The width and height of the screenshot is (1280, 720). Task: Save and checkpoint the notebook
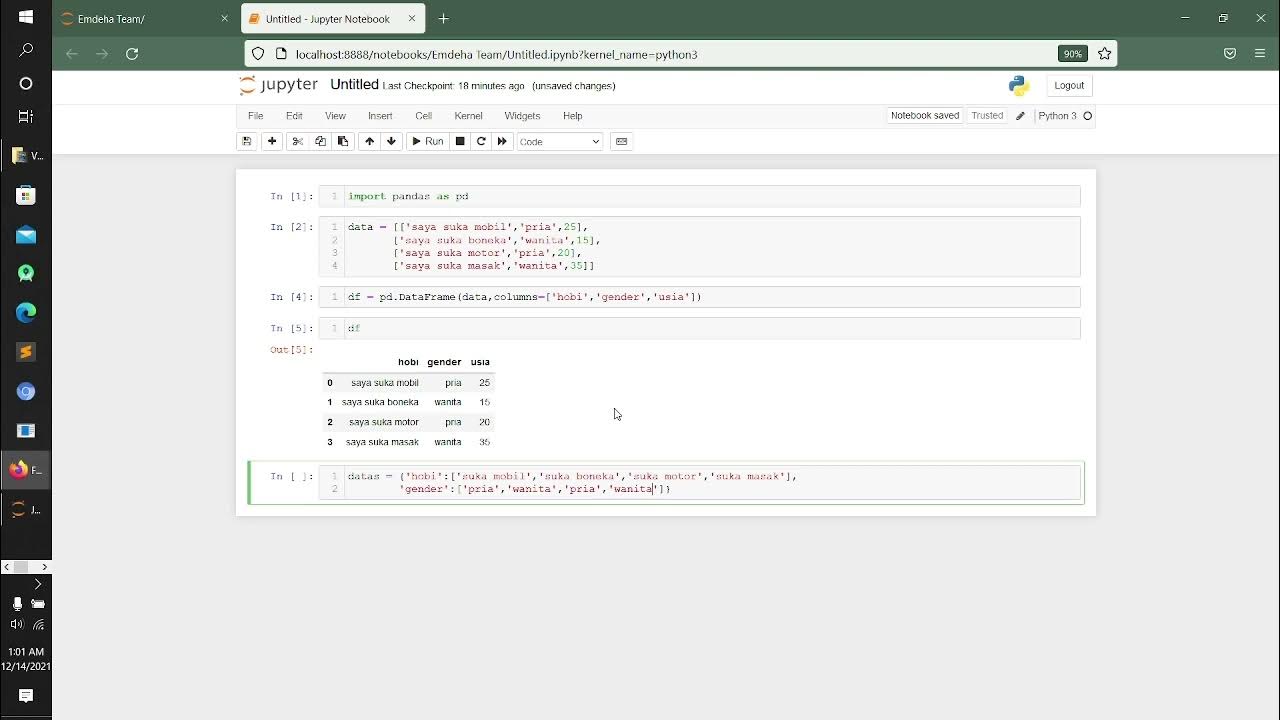[246, 141]
